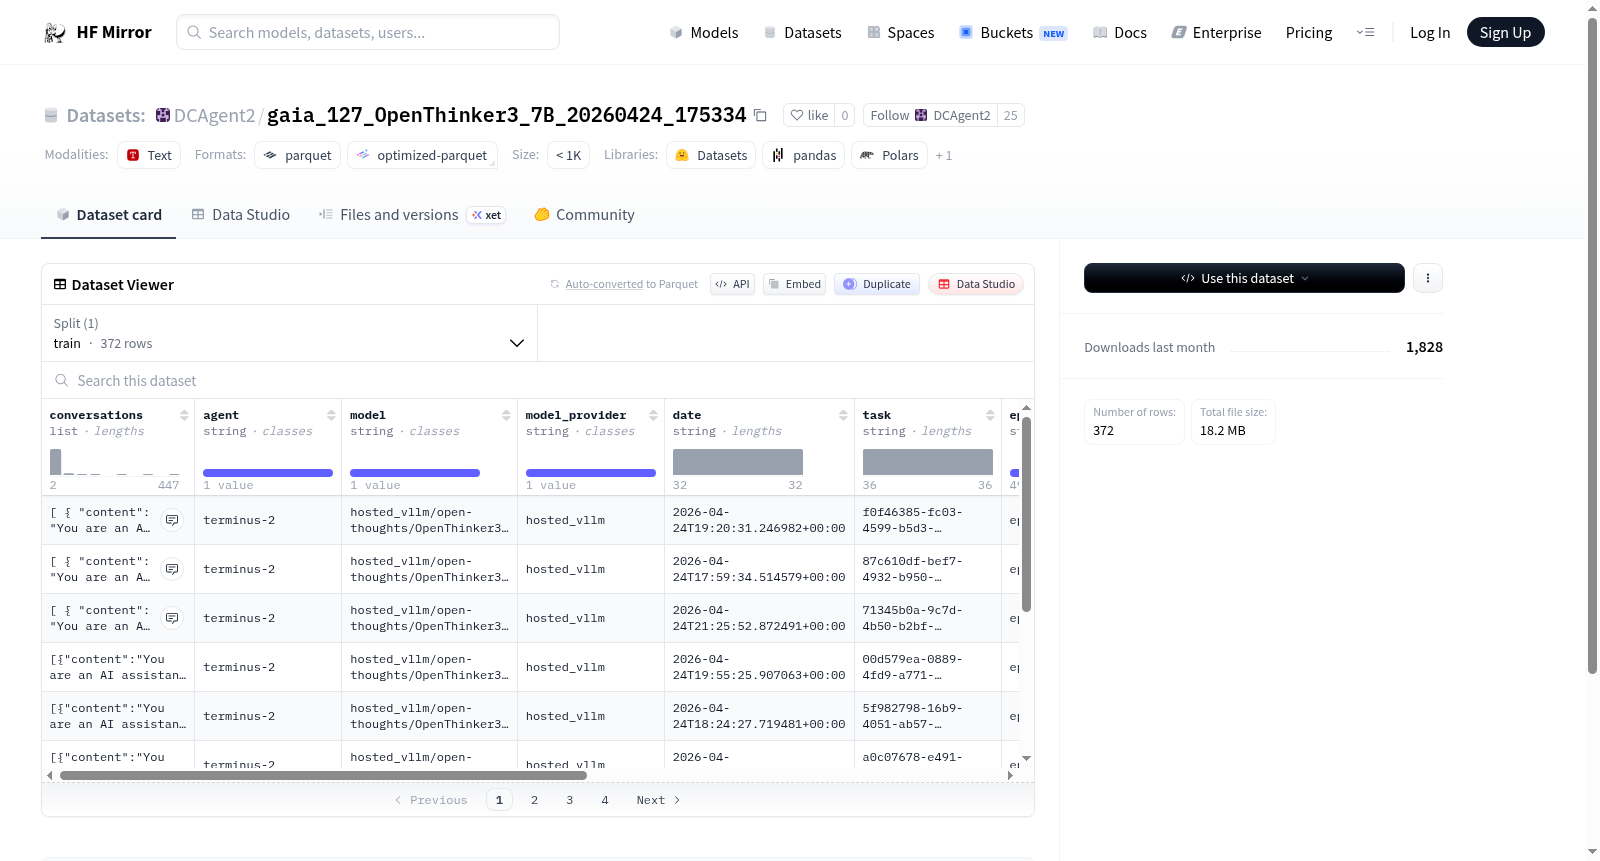
Task: Open Data Studio from viewer header
Action: pyautogui.click(x=976, y=284)
